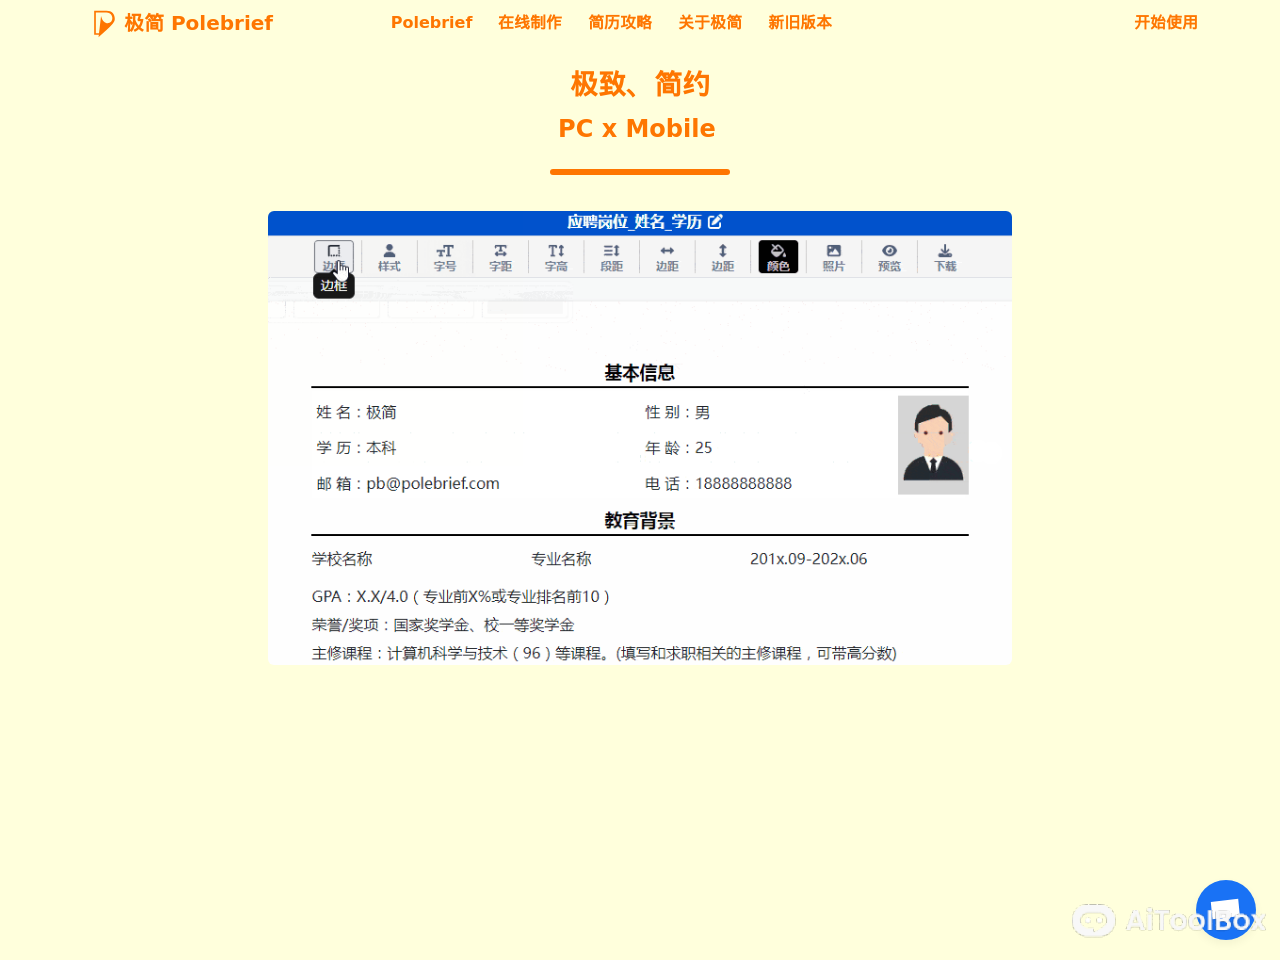Screen dimensions: 1280x960
Task: Click the edit icon beside the resume title
Action: [715, 222]
